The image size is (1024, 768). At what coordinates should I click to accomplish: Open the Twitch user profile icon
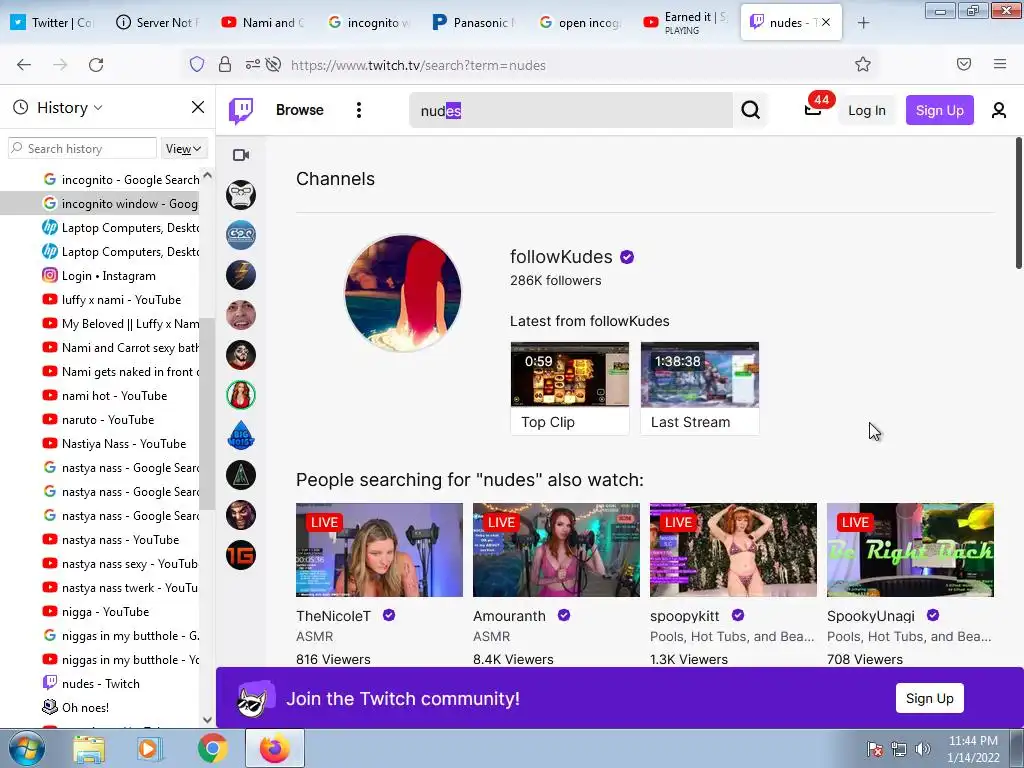pos(999,110)
